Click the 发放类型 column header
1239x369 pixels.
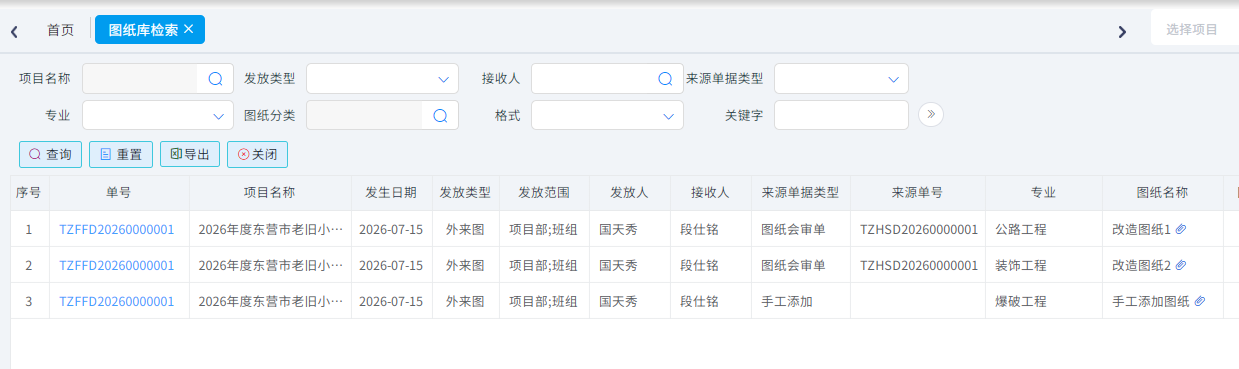(x=465, y=193)
